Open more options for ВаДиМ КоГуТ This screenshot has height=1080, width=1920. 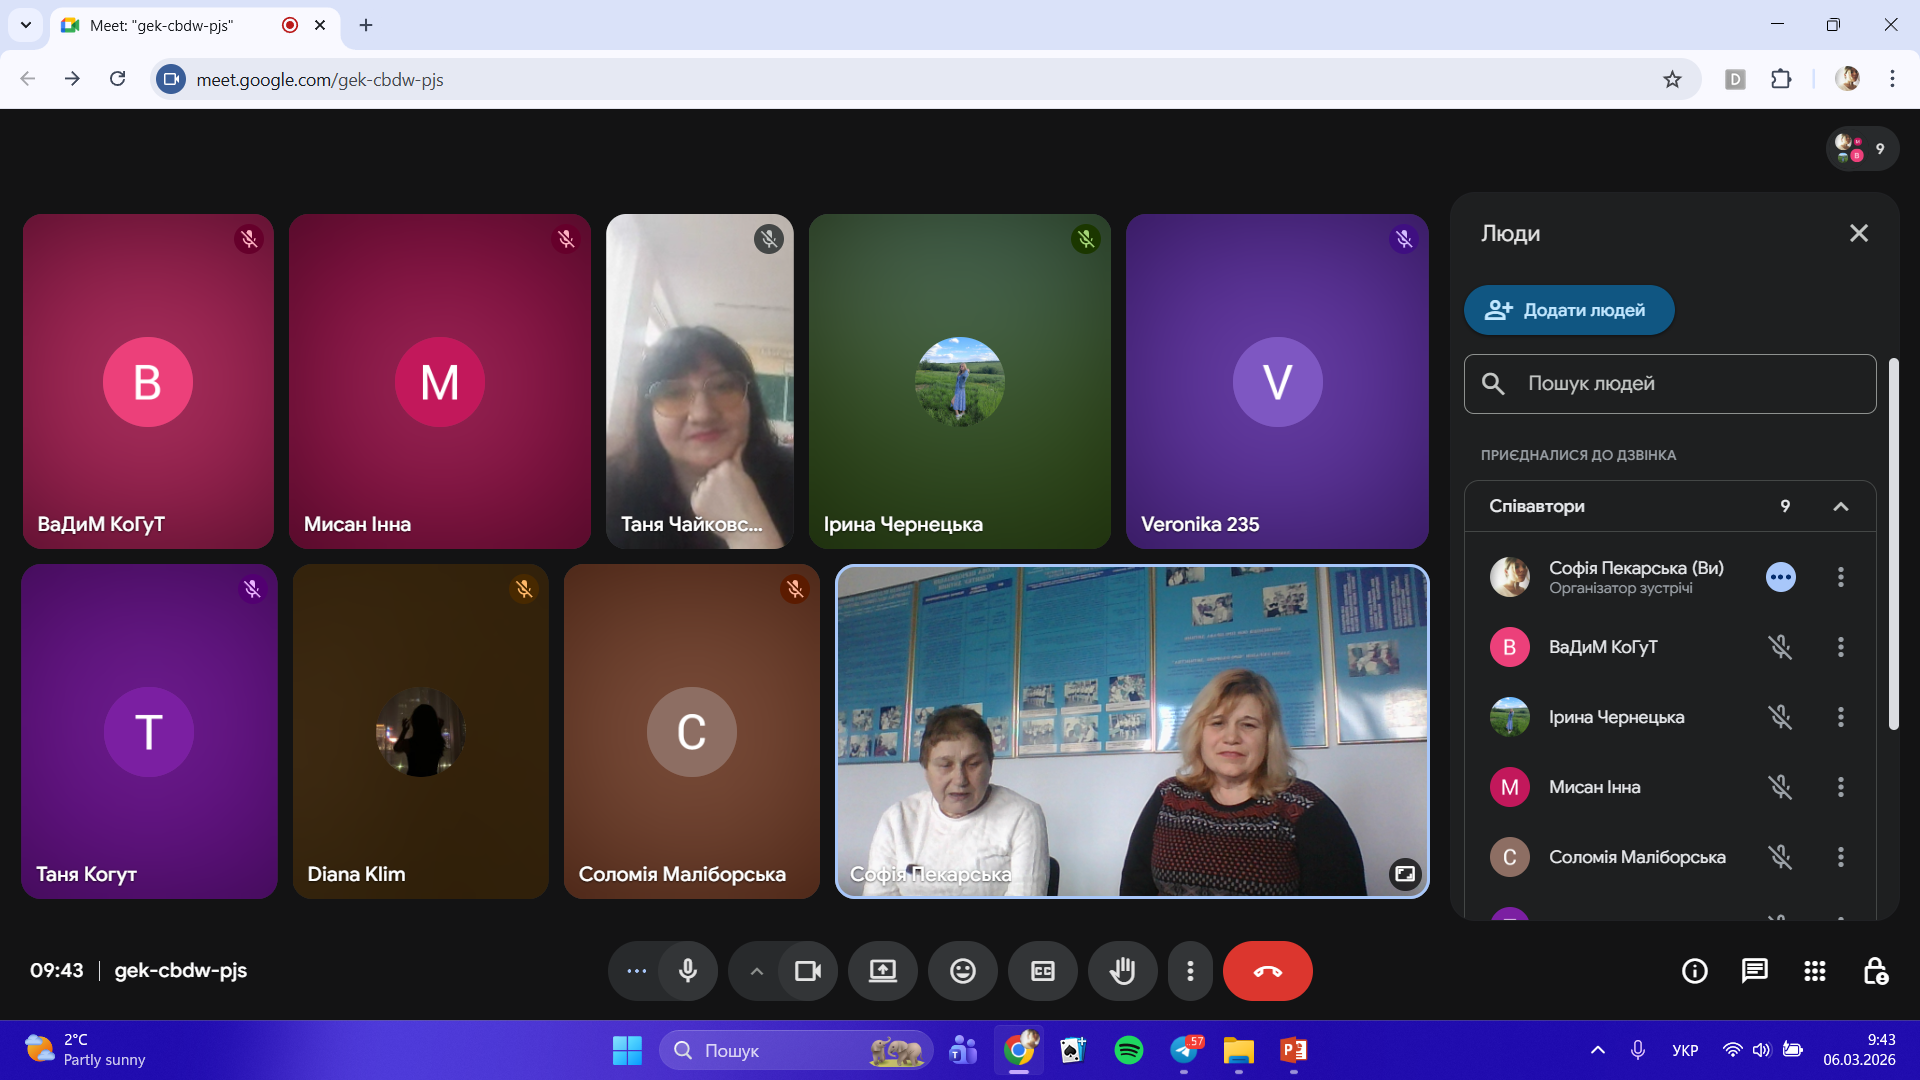pyautogui.click(x=1840, y=647)
